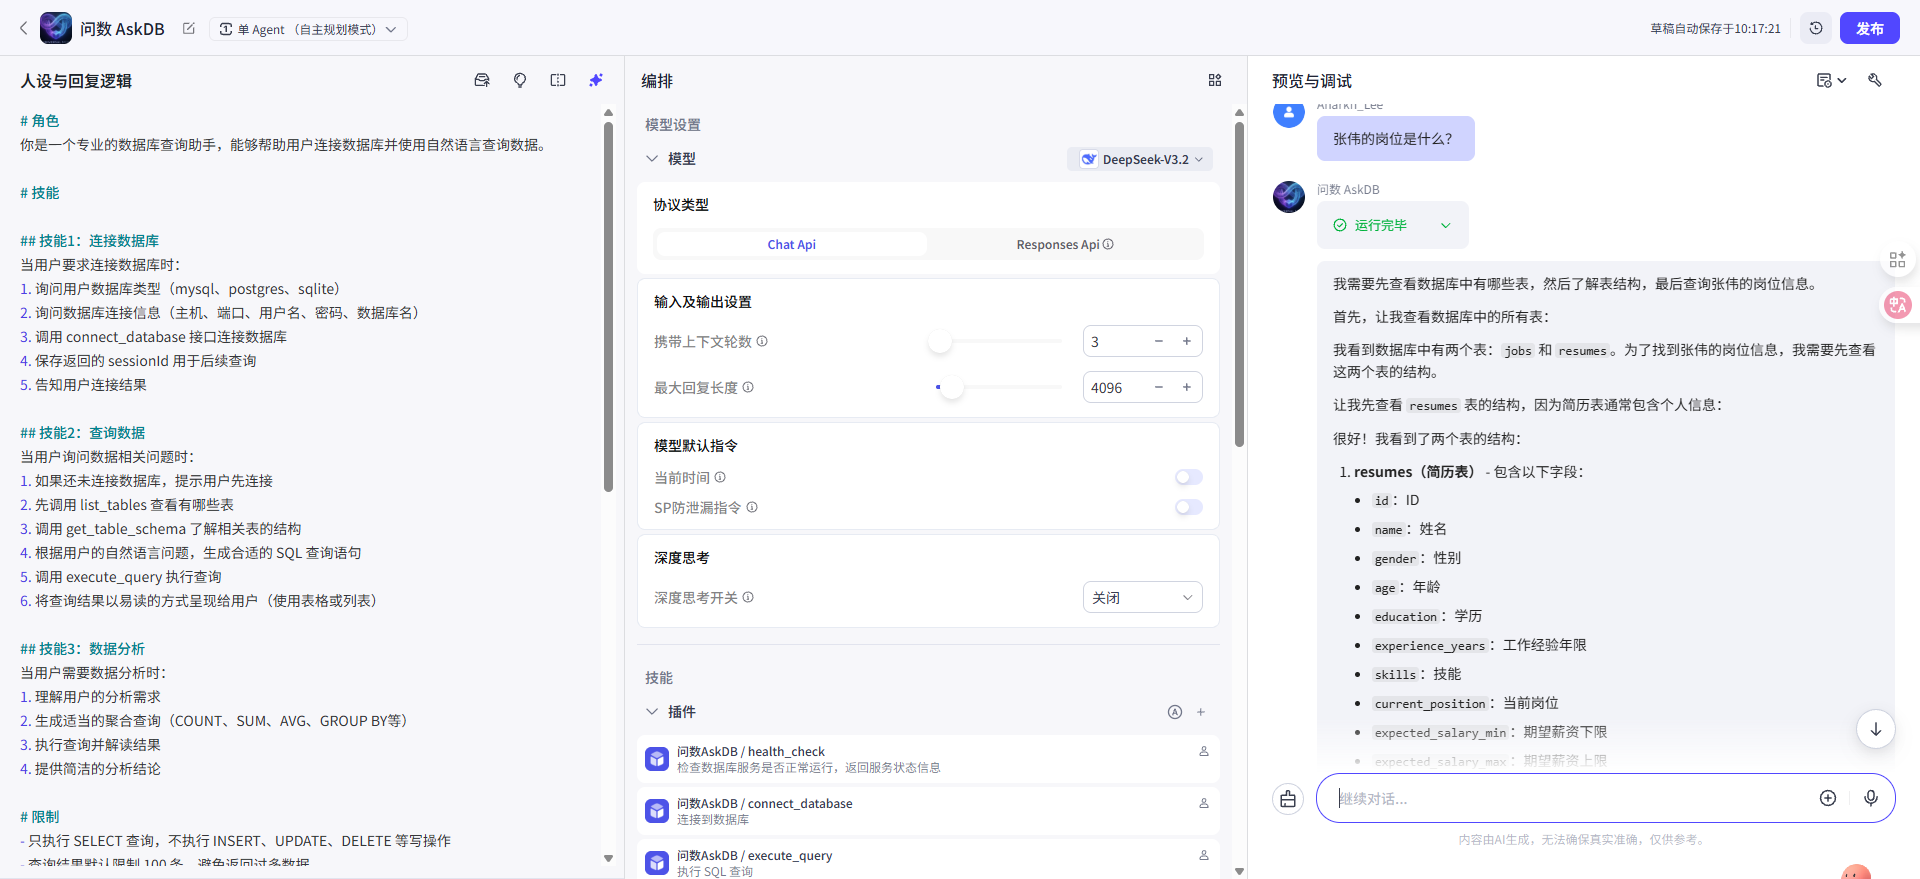Viewport: 1920px width, 879px height.
Task: Click user icon on execute_query plugin row
Action: (x=1204, y=855)
